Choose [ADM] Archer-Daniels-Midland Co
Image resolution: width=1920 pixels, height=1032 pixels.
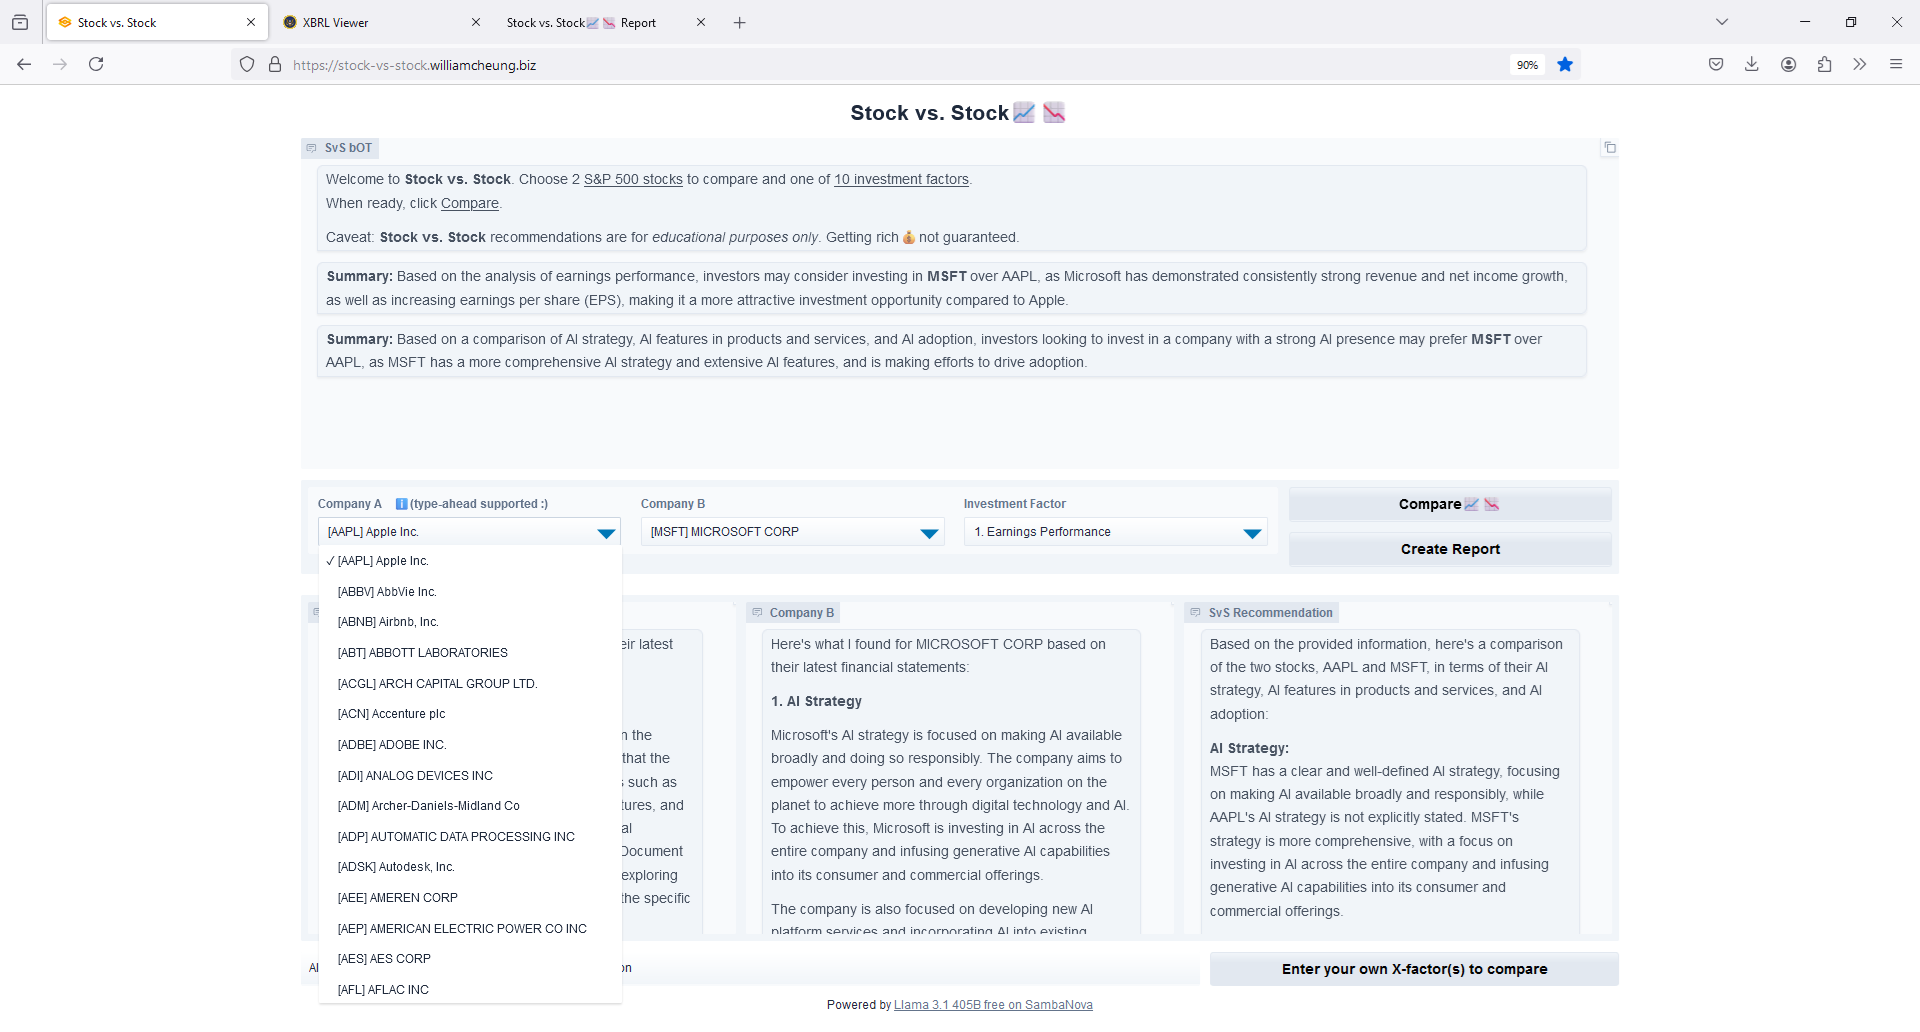click(470, 806)
